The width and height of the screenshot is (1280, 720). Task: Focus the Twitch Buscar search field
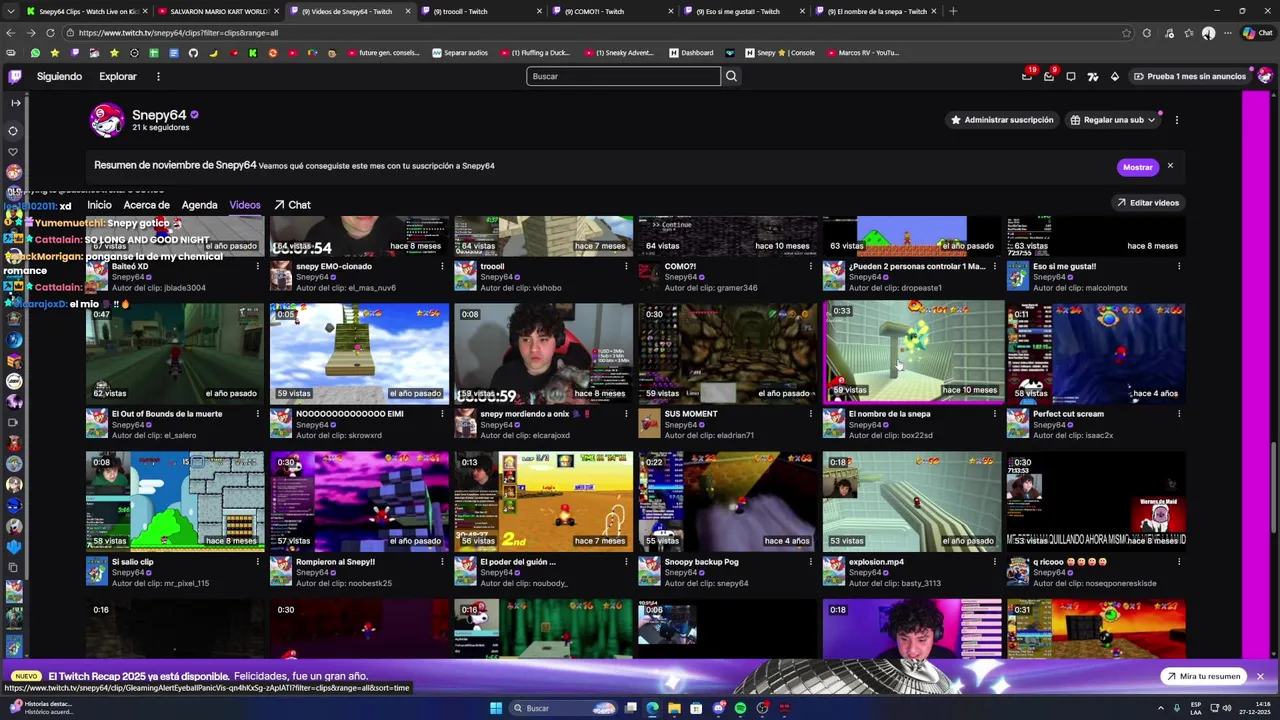623,76
